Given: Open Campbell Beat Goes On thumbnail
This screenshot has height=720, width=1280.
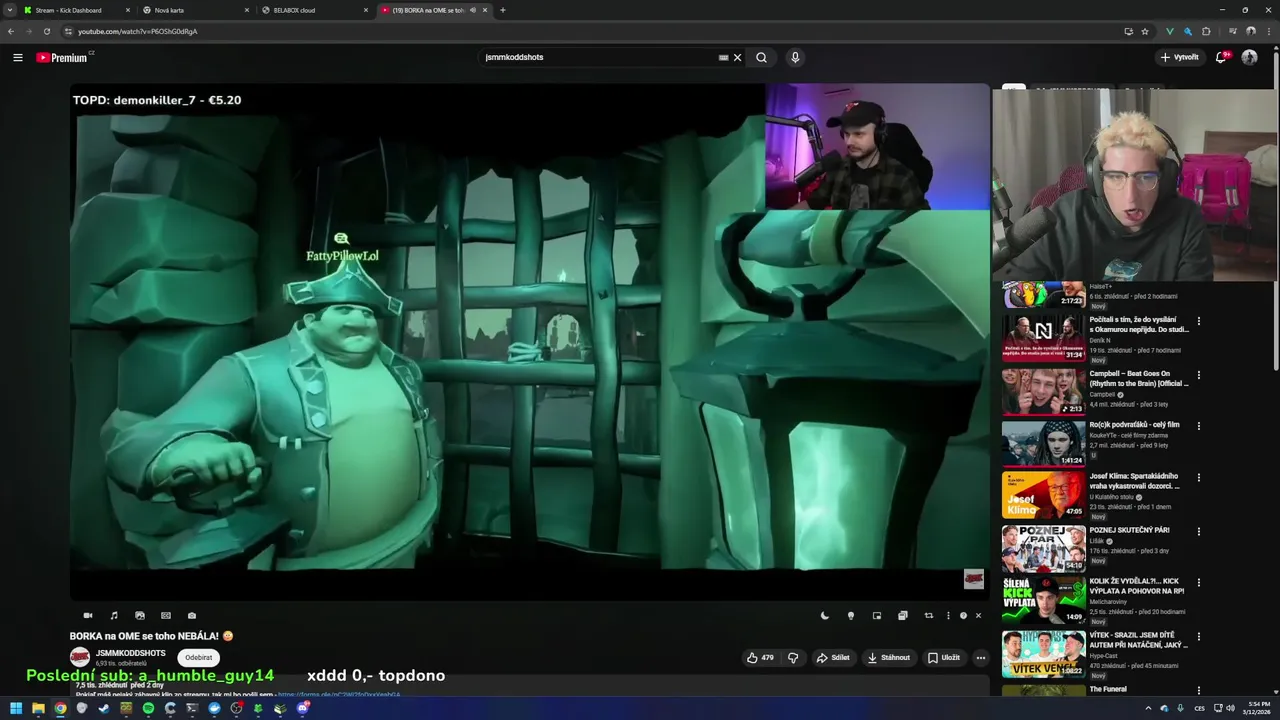Looking at the screenshot, I should coord(1043,391).
